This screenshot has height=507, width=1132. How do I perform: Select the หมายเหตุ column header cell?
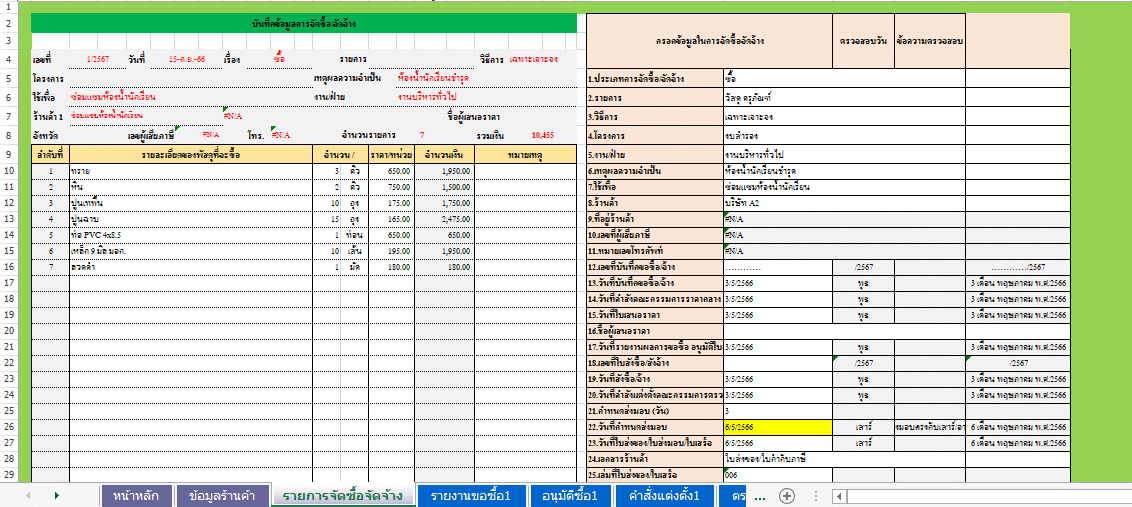tap(526, 154)
